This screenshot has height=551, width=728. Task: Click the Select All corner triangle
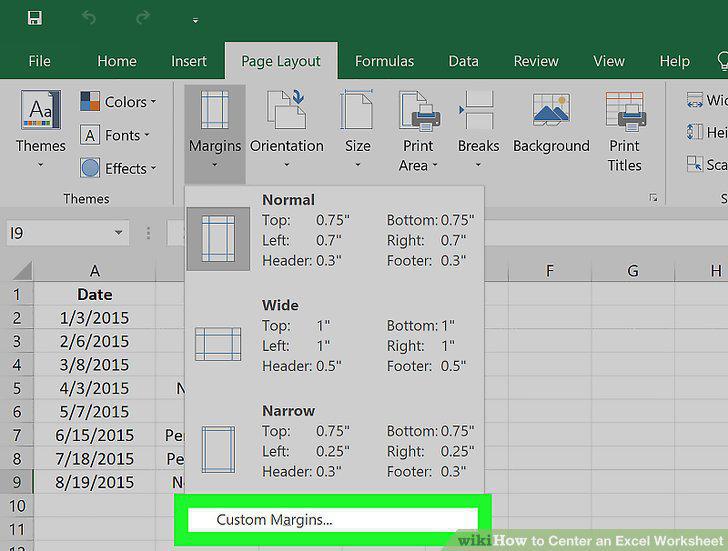click(22, 271)
